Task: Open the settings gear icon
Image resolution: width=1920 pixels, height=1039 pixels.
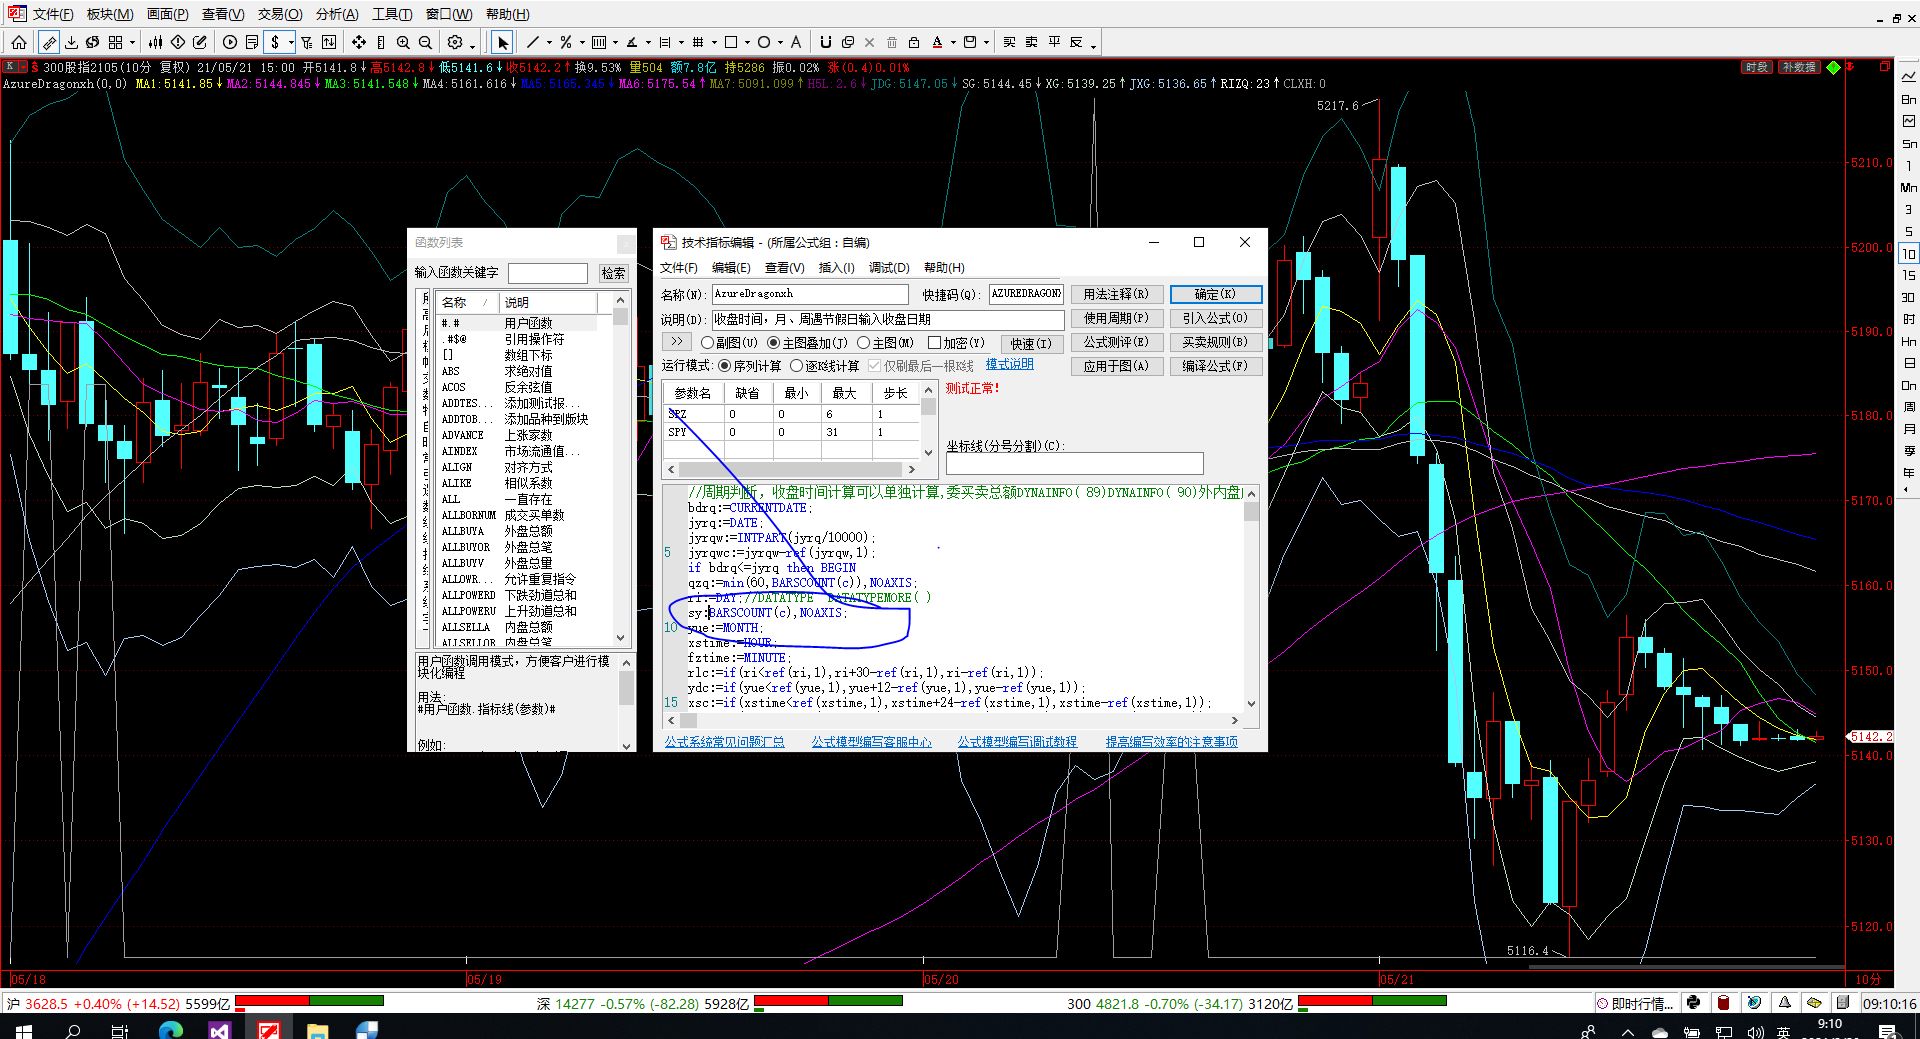Action: coord(455,42)
